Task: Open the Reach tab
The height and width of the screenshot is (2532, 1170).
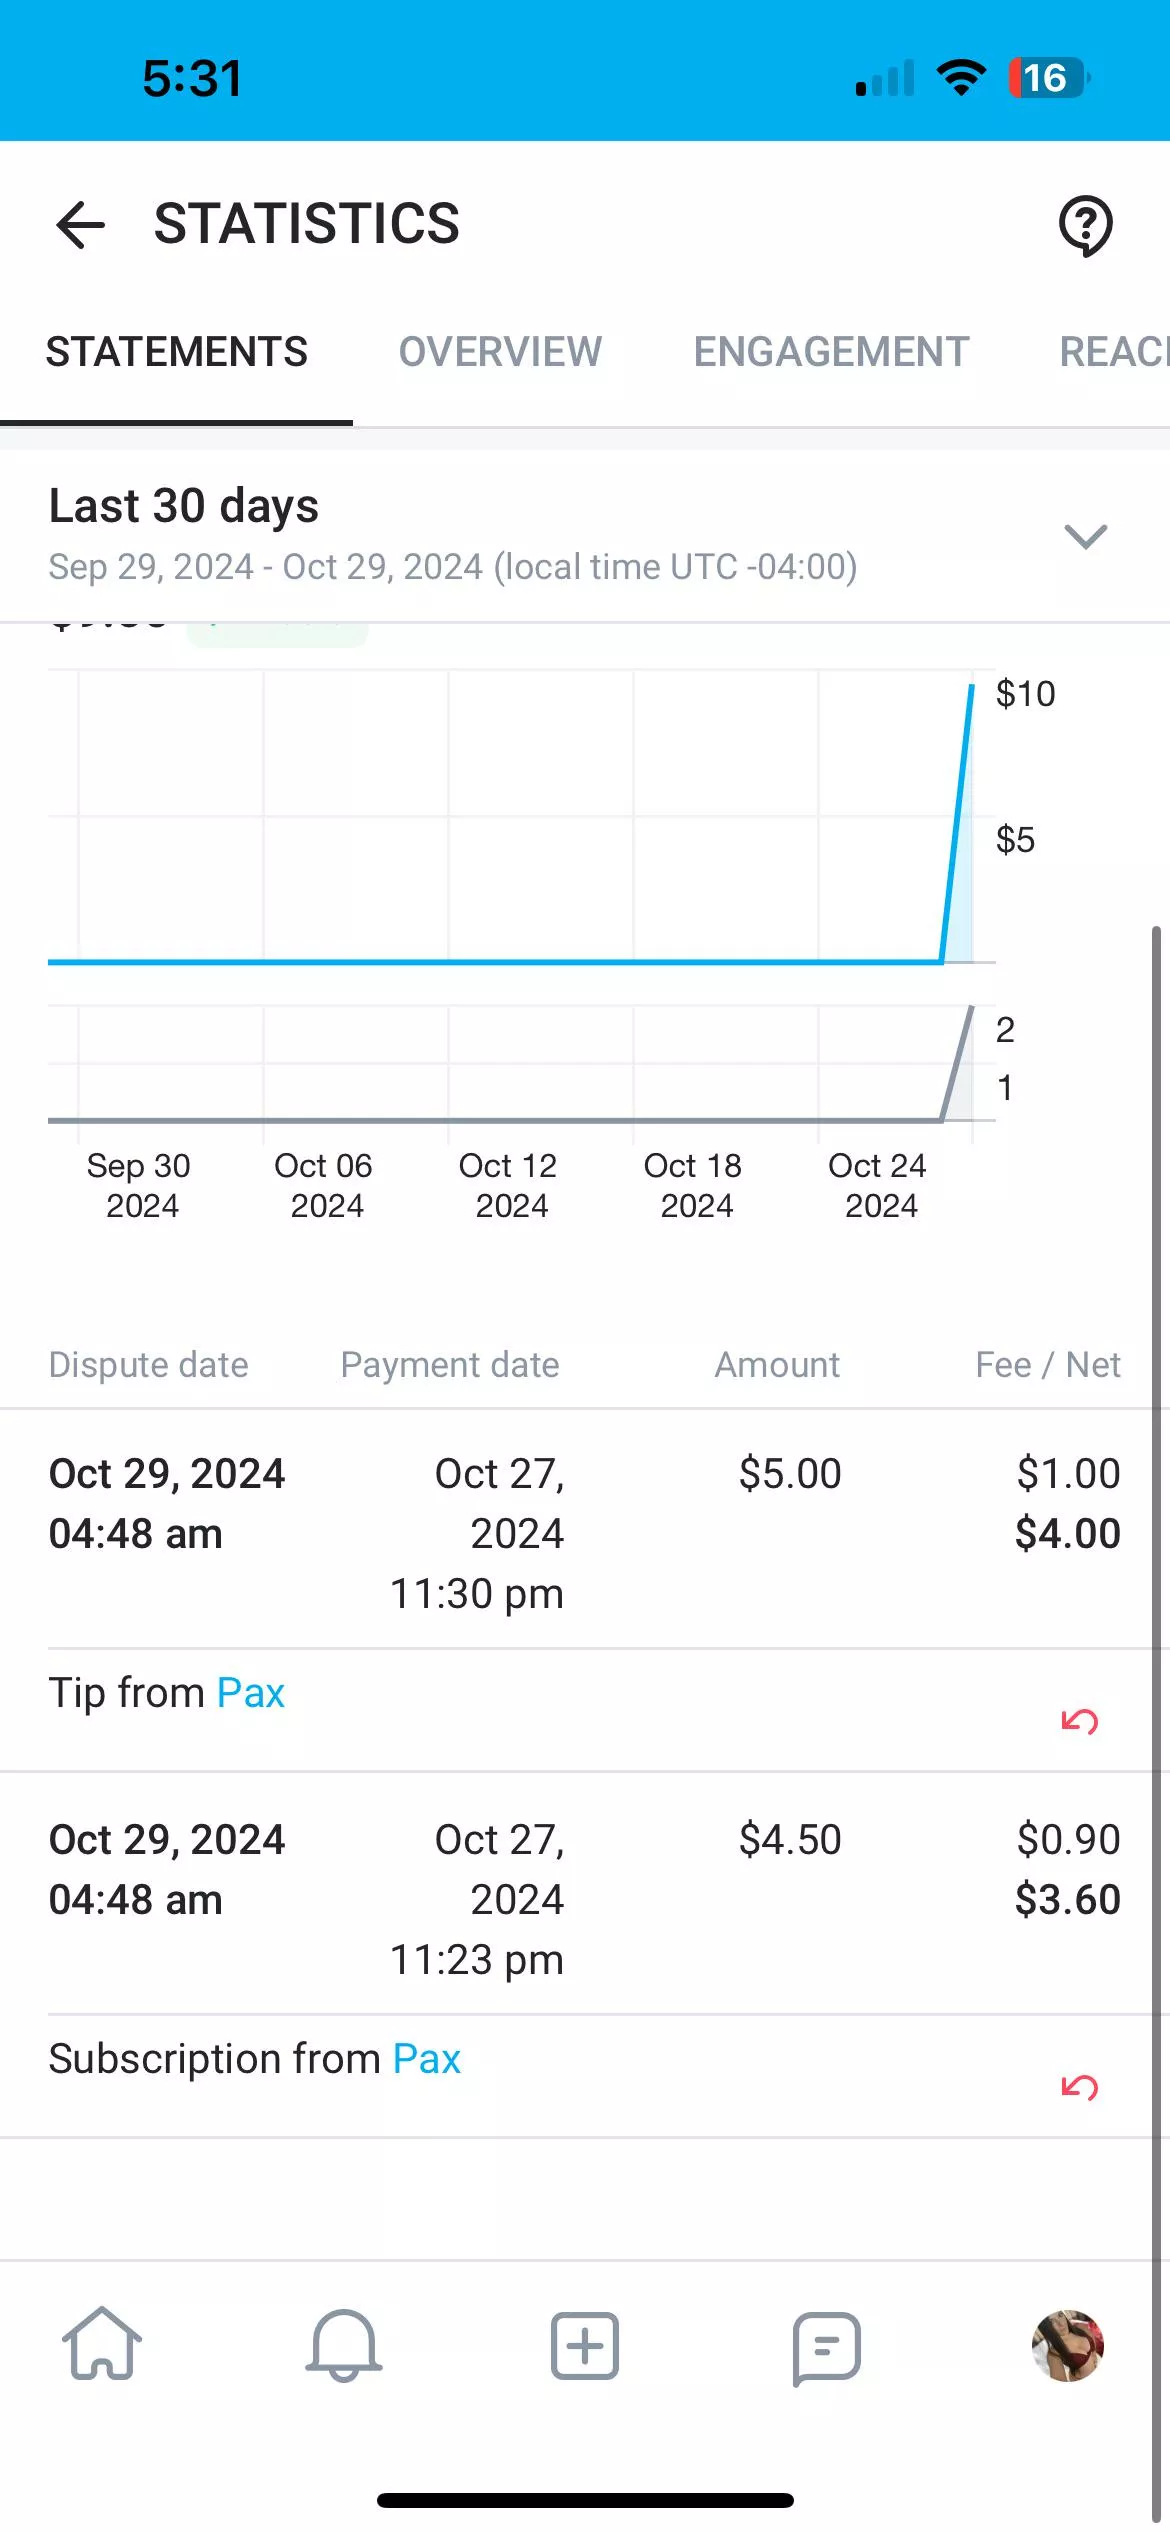Action: pyautogui.click(x=1113, y=352)
